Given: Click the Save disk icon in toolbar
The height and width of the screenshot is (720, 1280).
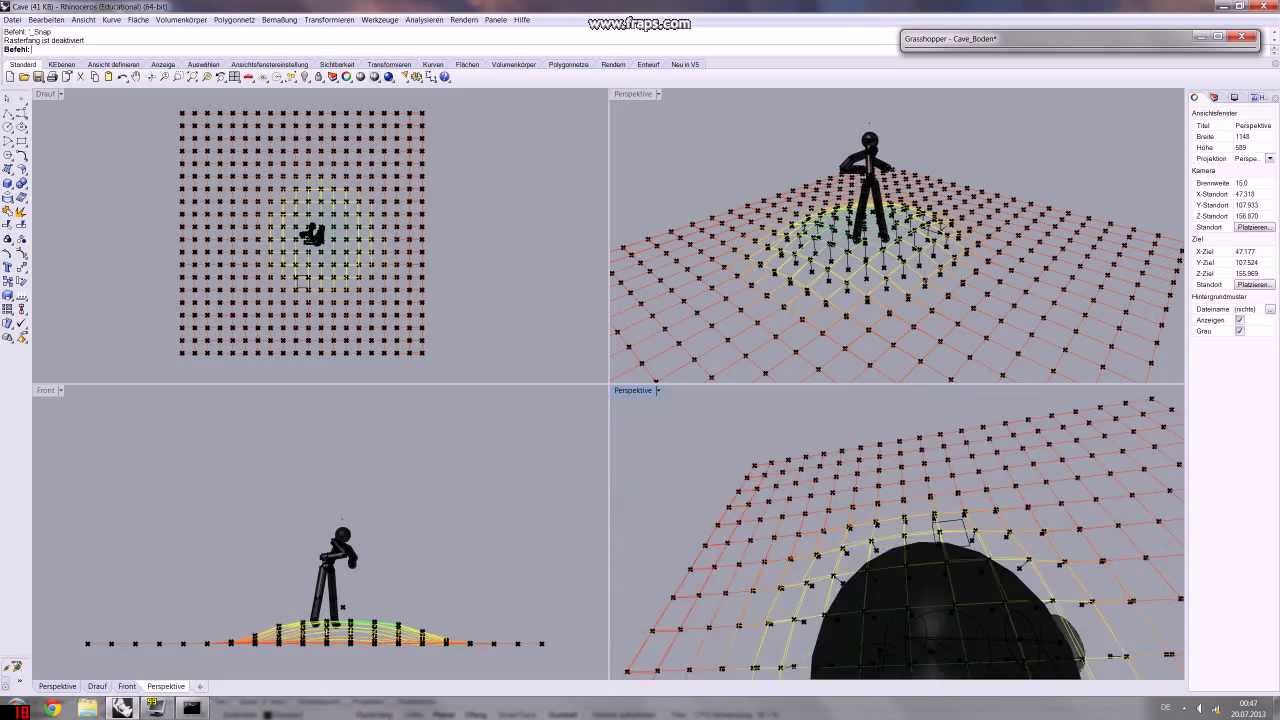Looking at the screenshot, I should 38,77.
